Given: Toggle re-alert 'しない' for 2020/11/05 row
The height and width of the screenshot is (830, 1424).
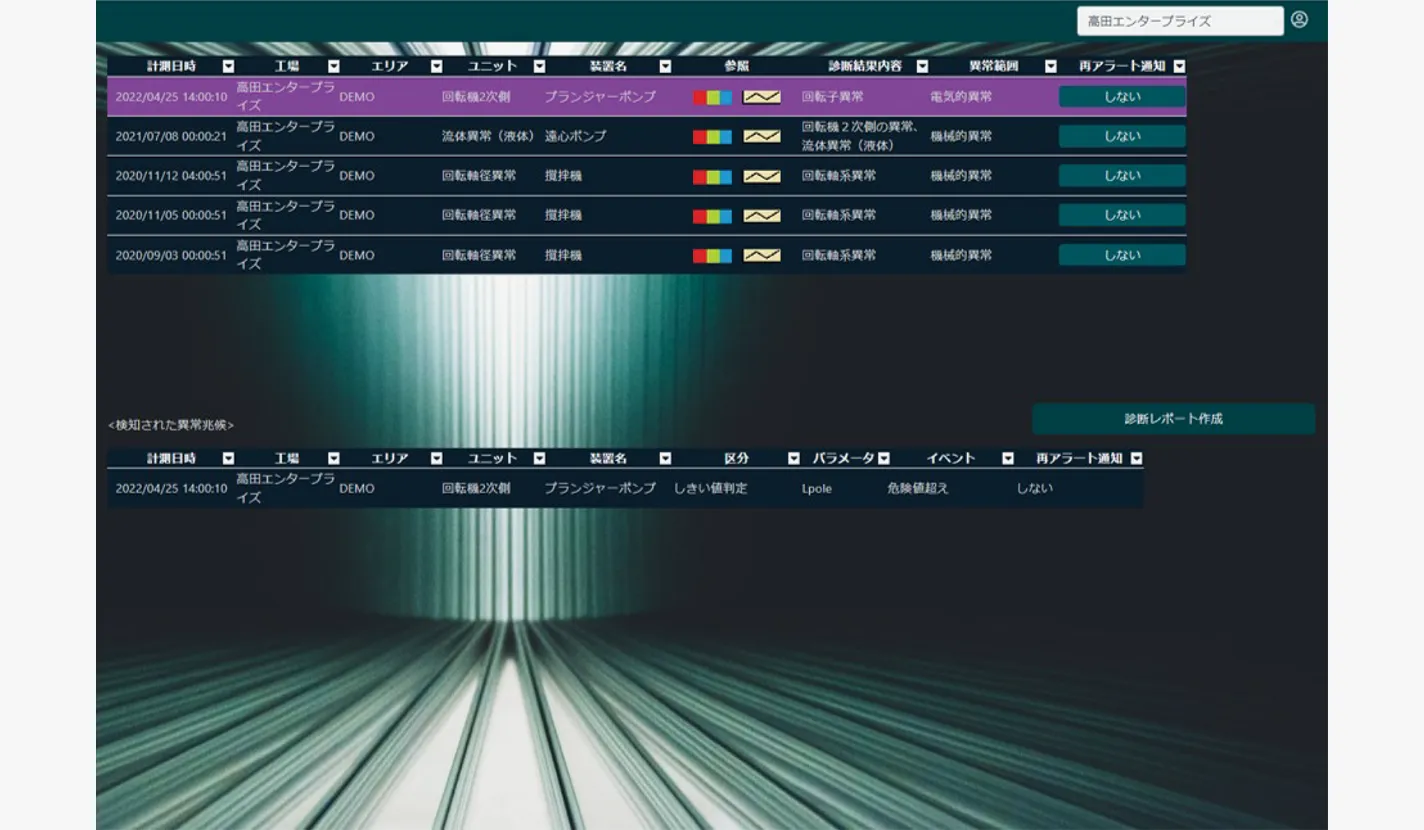Looking at the screenshot, I should tap(1122, 215).
